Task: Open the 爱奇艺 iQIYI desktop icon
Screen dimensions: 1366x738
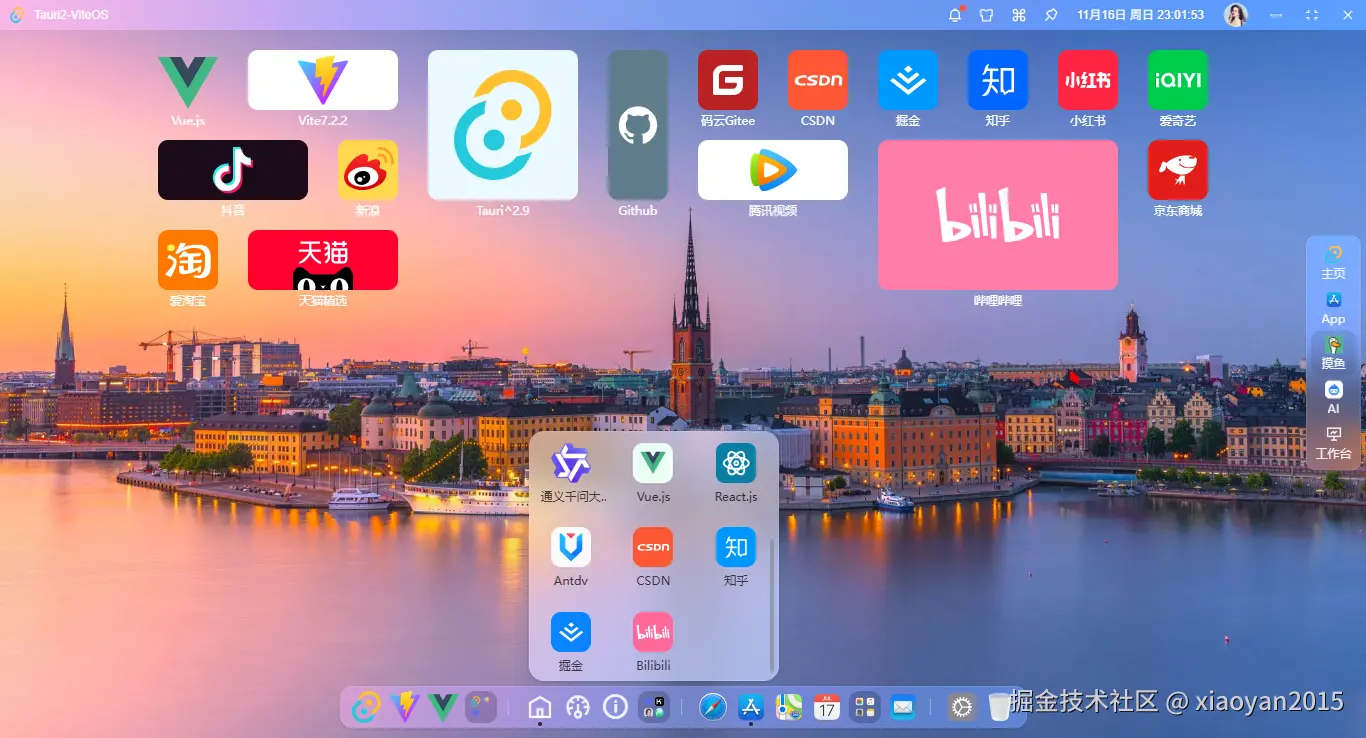Action: (x=1178, y=80)
